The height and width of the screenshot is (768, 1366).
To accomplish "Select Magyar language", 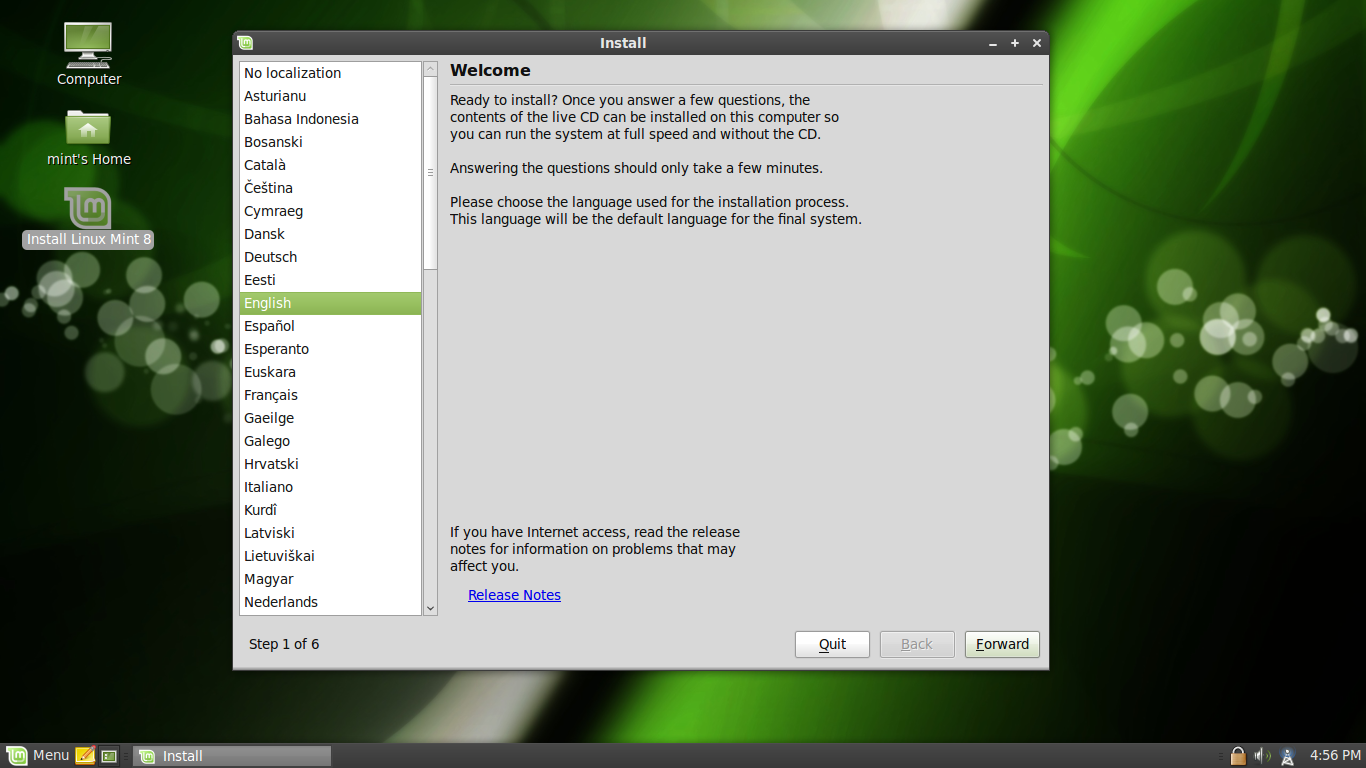I will [330, 579].
